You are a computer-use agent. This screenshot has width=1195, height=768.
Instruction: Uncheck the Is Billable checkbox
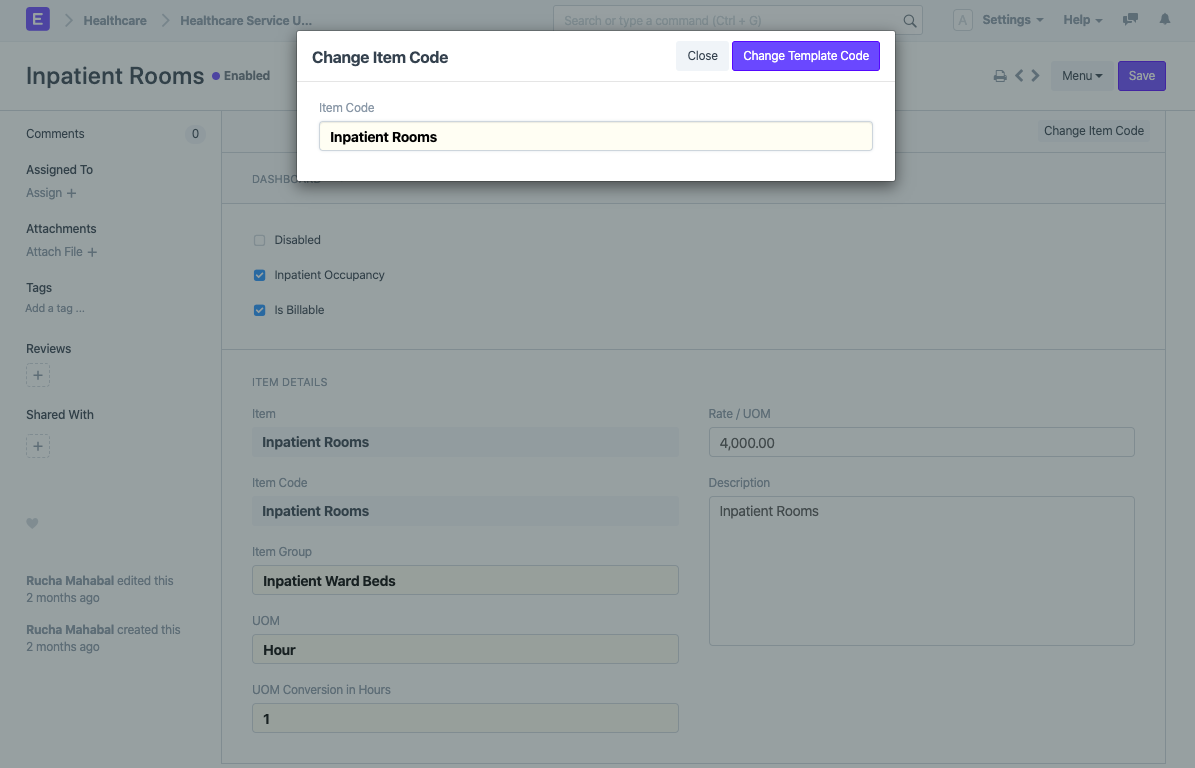click(260, 310)
